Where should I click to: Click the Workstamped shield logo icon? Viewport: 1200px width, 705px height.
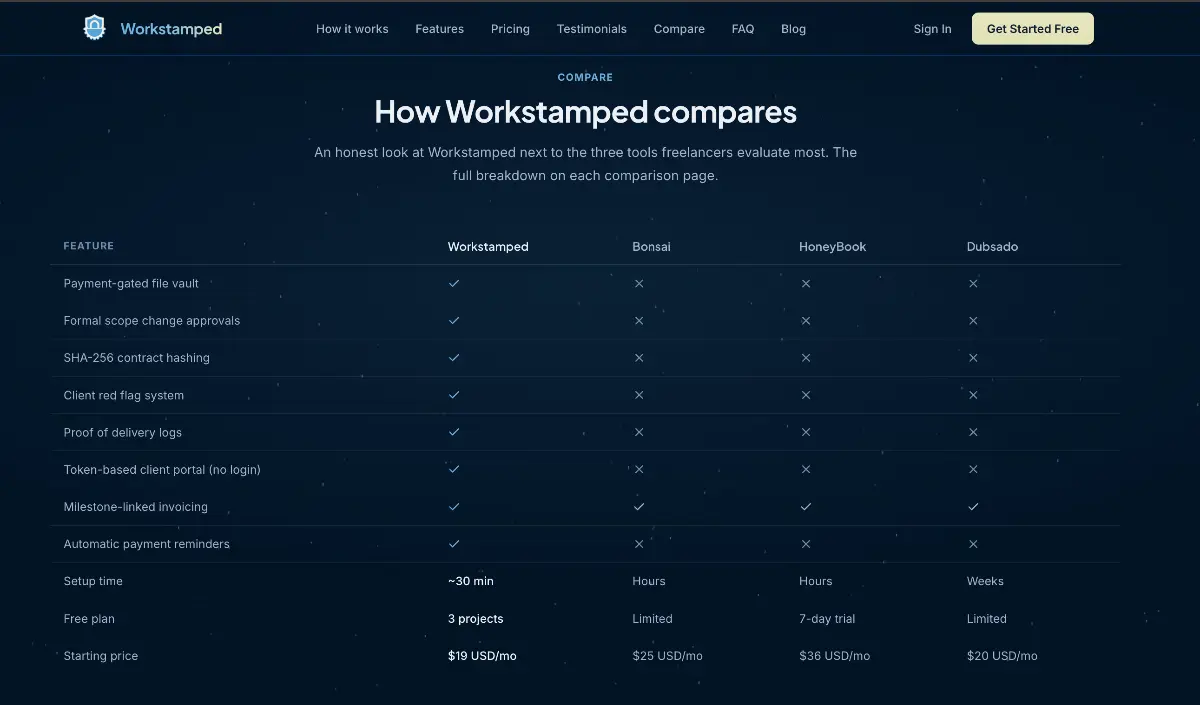[x=95, y=28]
